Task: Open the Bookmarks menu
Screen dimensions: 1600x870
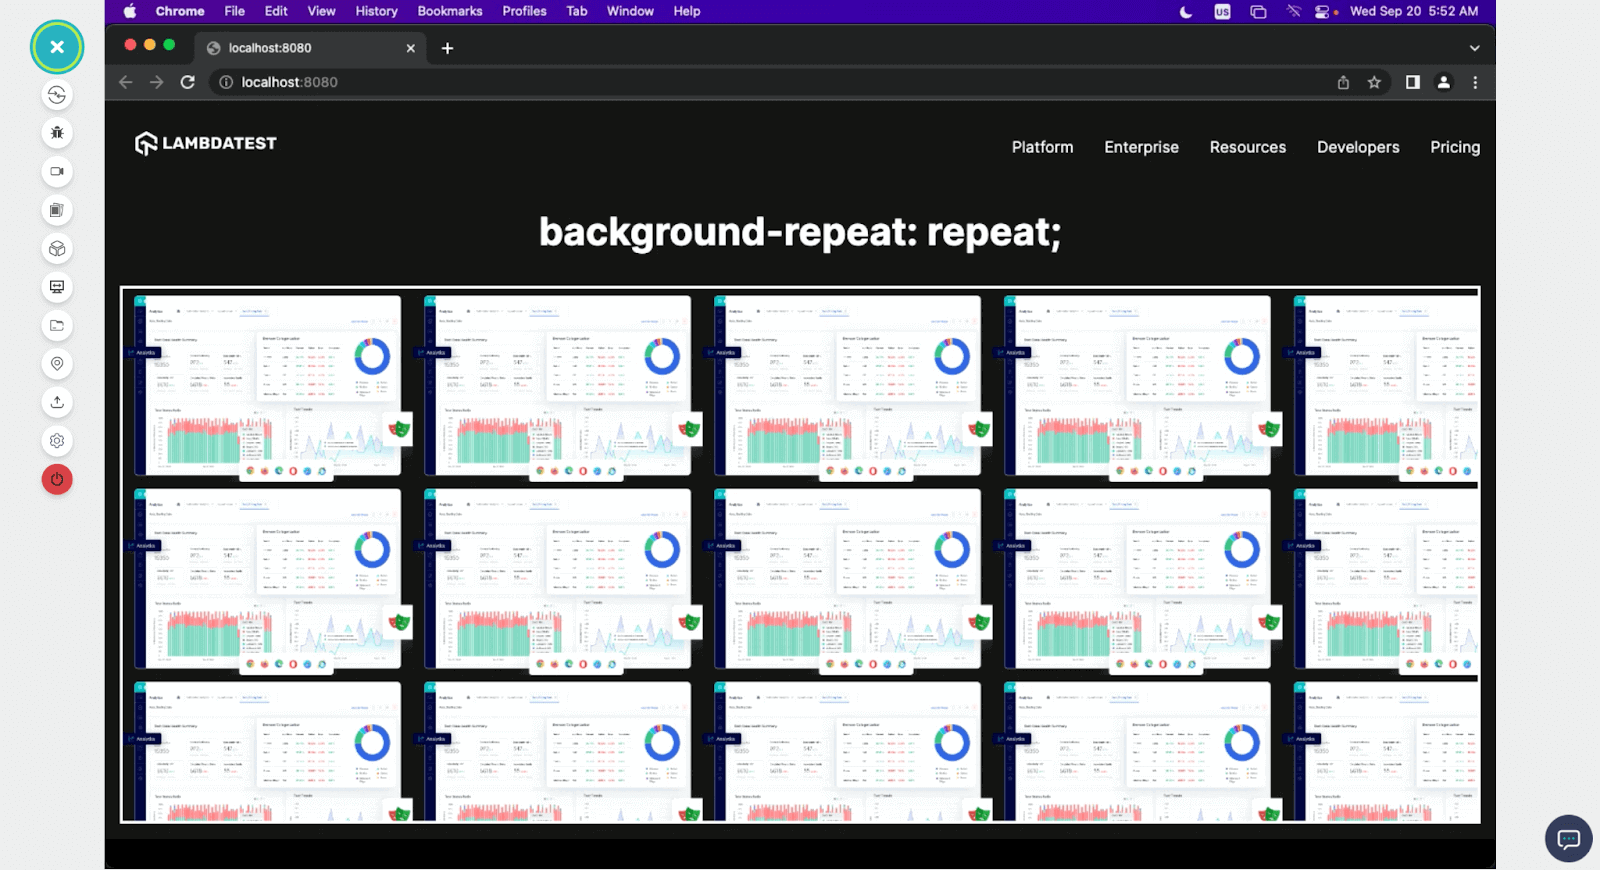Action: click(x=449, y=11)
